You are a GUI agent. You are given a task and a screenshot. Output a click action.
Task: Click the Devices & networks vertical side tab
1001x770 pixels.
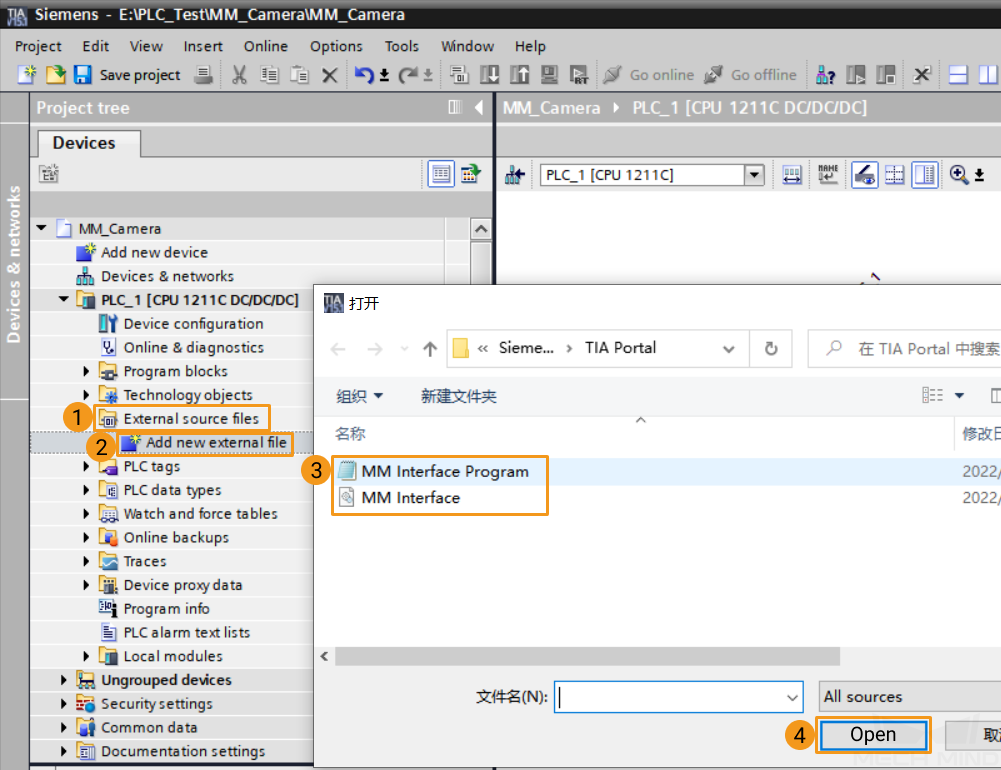14,263
